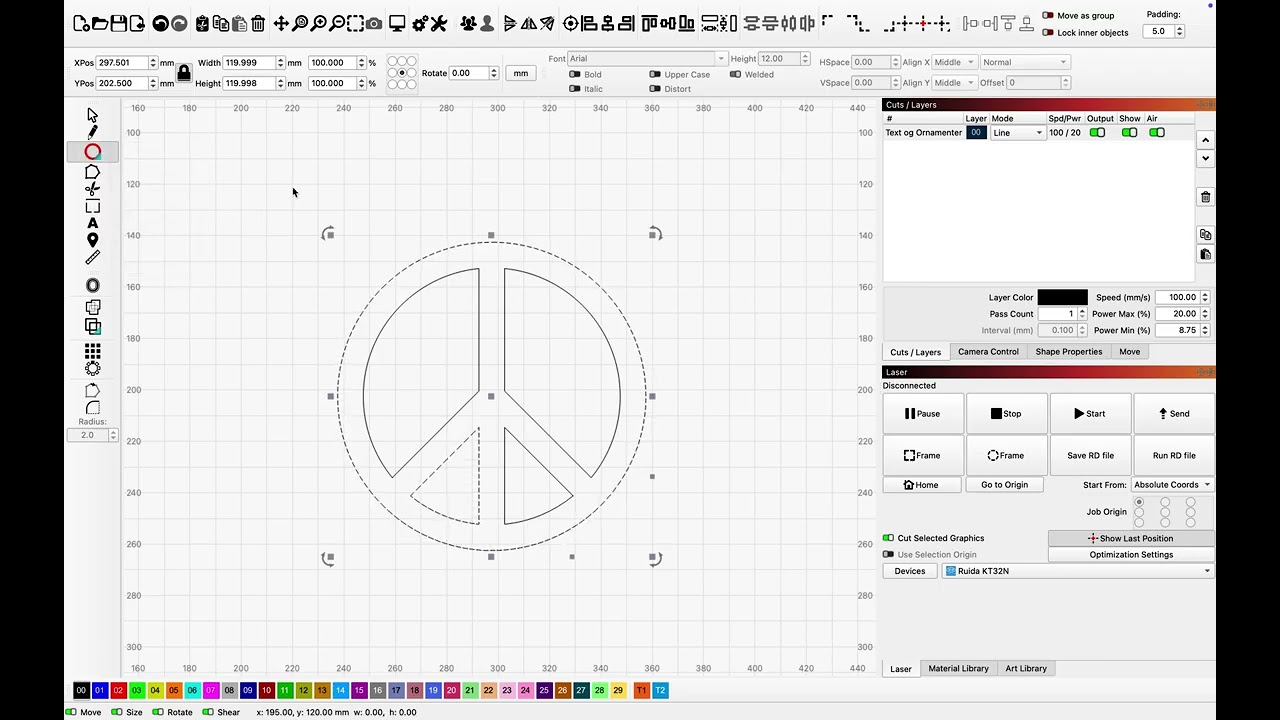Open settings gears icon
The image size is (1280, 720).
point(420,23)
